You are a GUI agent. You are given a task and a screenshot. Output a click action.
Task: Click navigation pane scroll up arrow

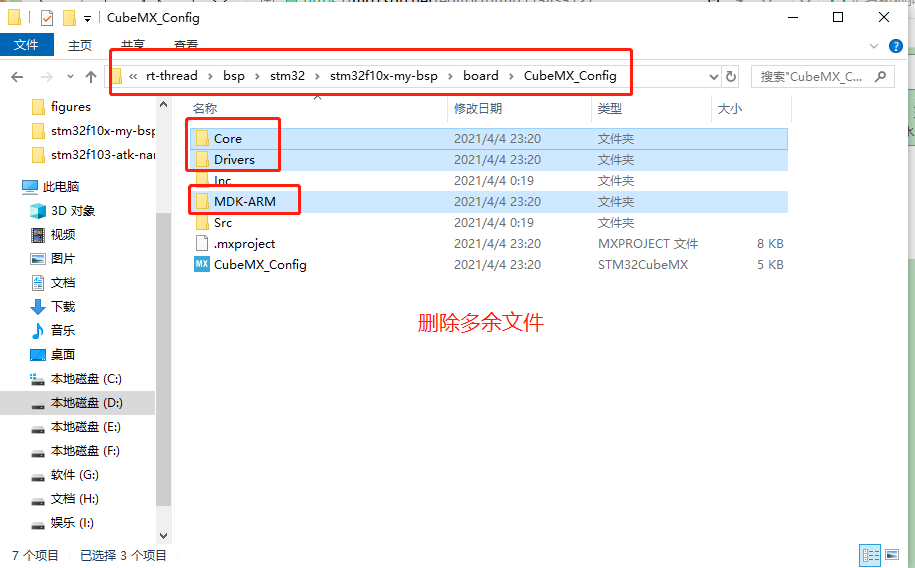[163, 104]
